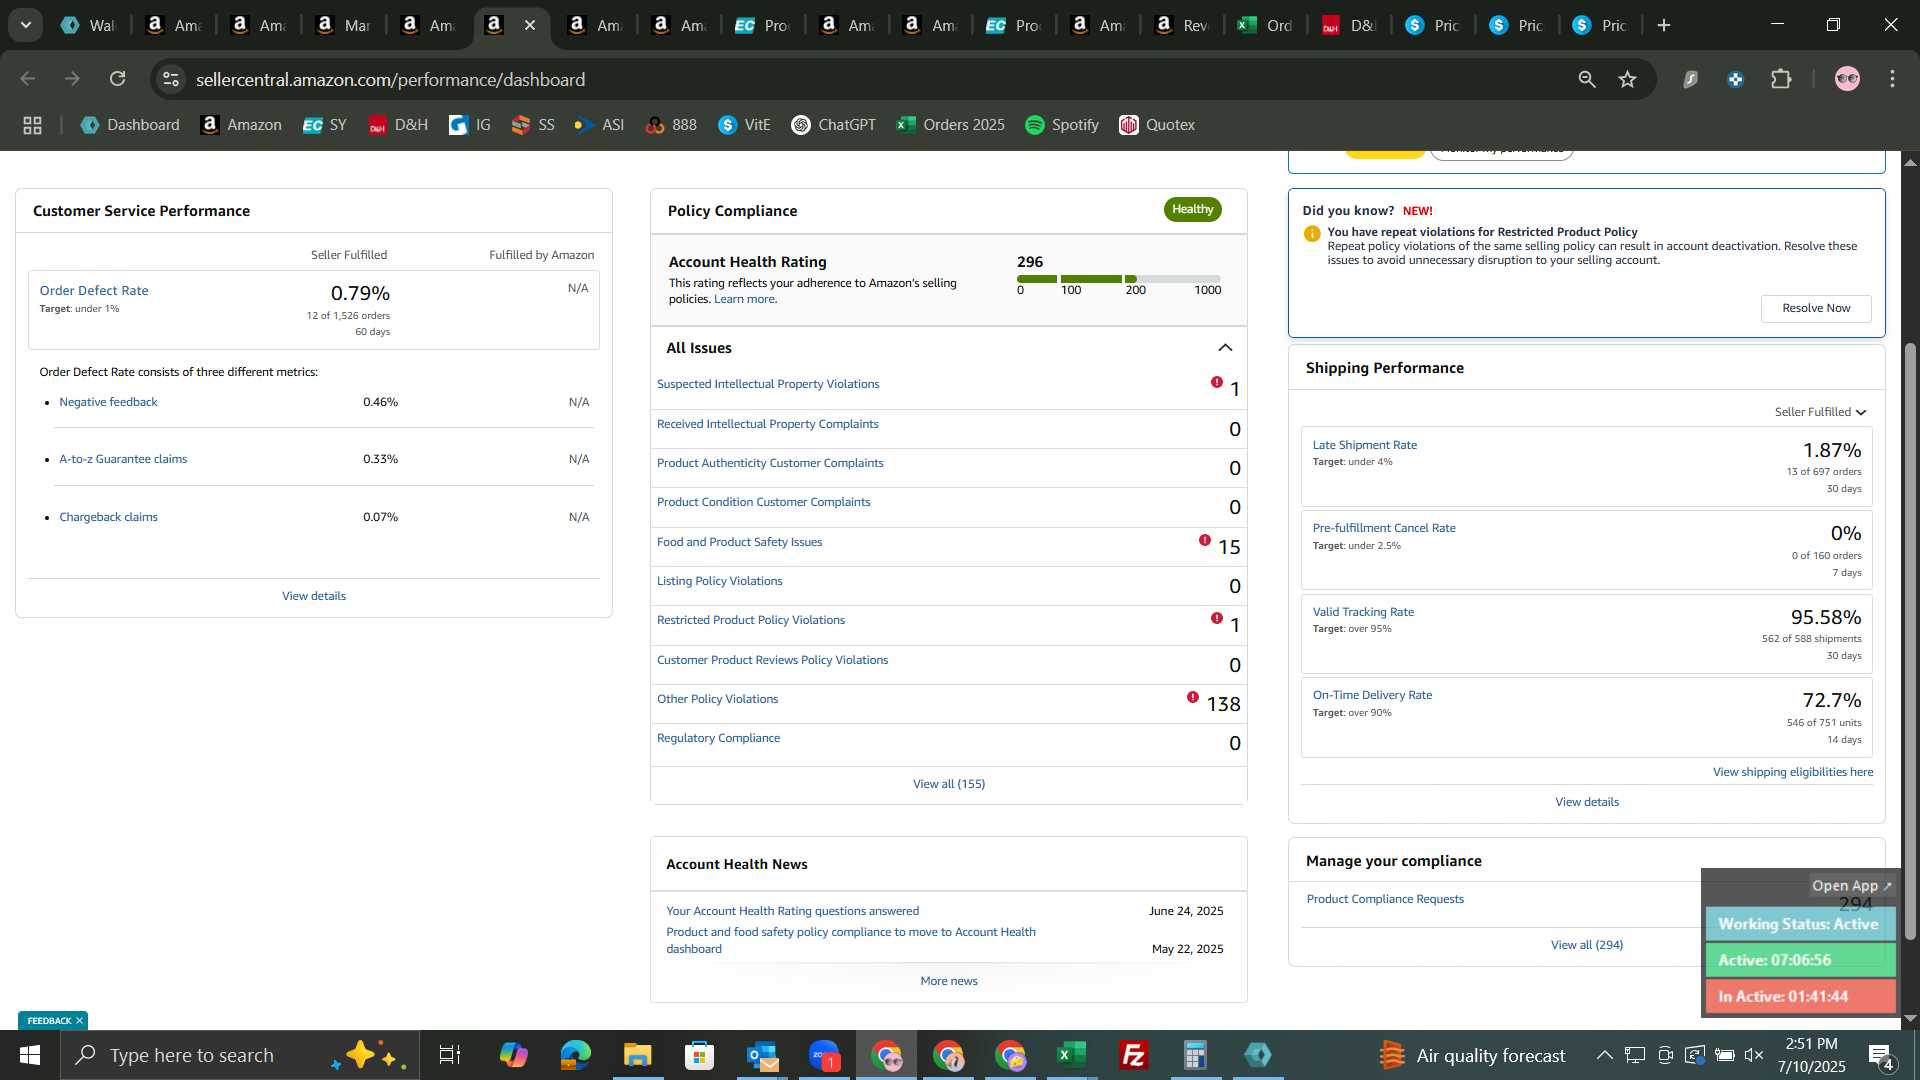Click the info icon in Did you know box

(x=1312, y=234)
